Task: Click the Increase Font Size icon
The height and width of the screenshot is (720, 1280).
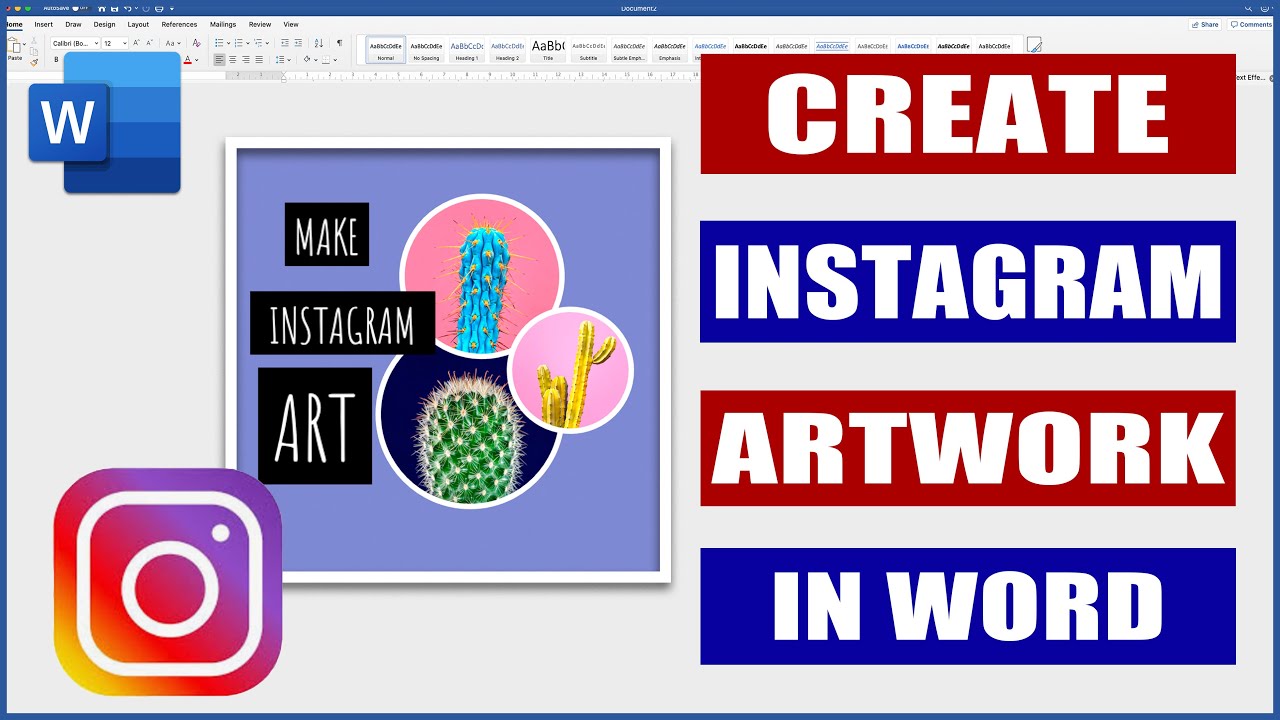Action: coord(136,43)
